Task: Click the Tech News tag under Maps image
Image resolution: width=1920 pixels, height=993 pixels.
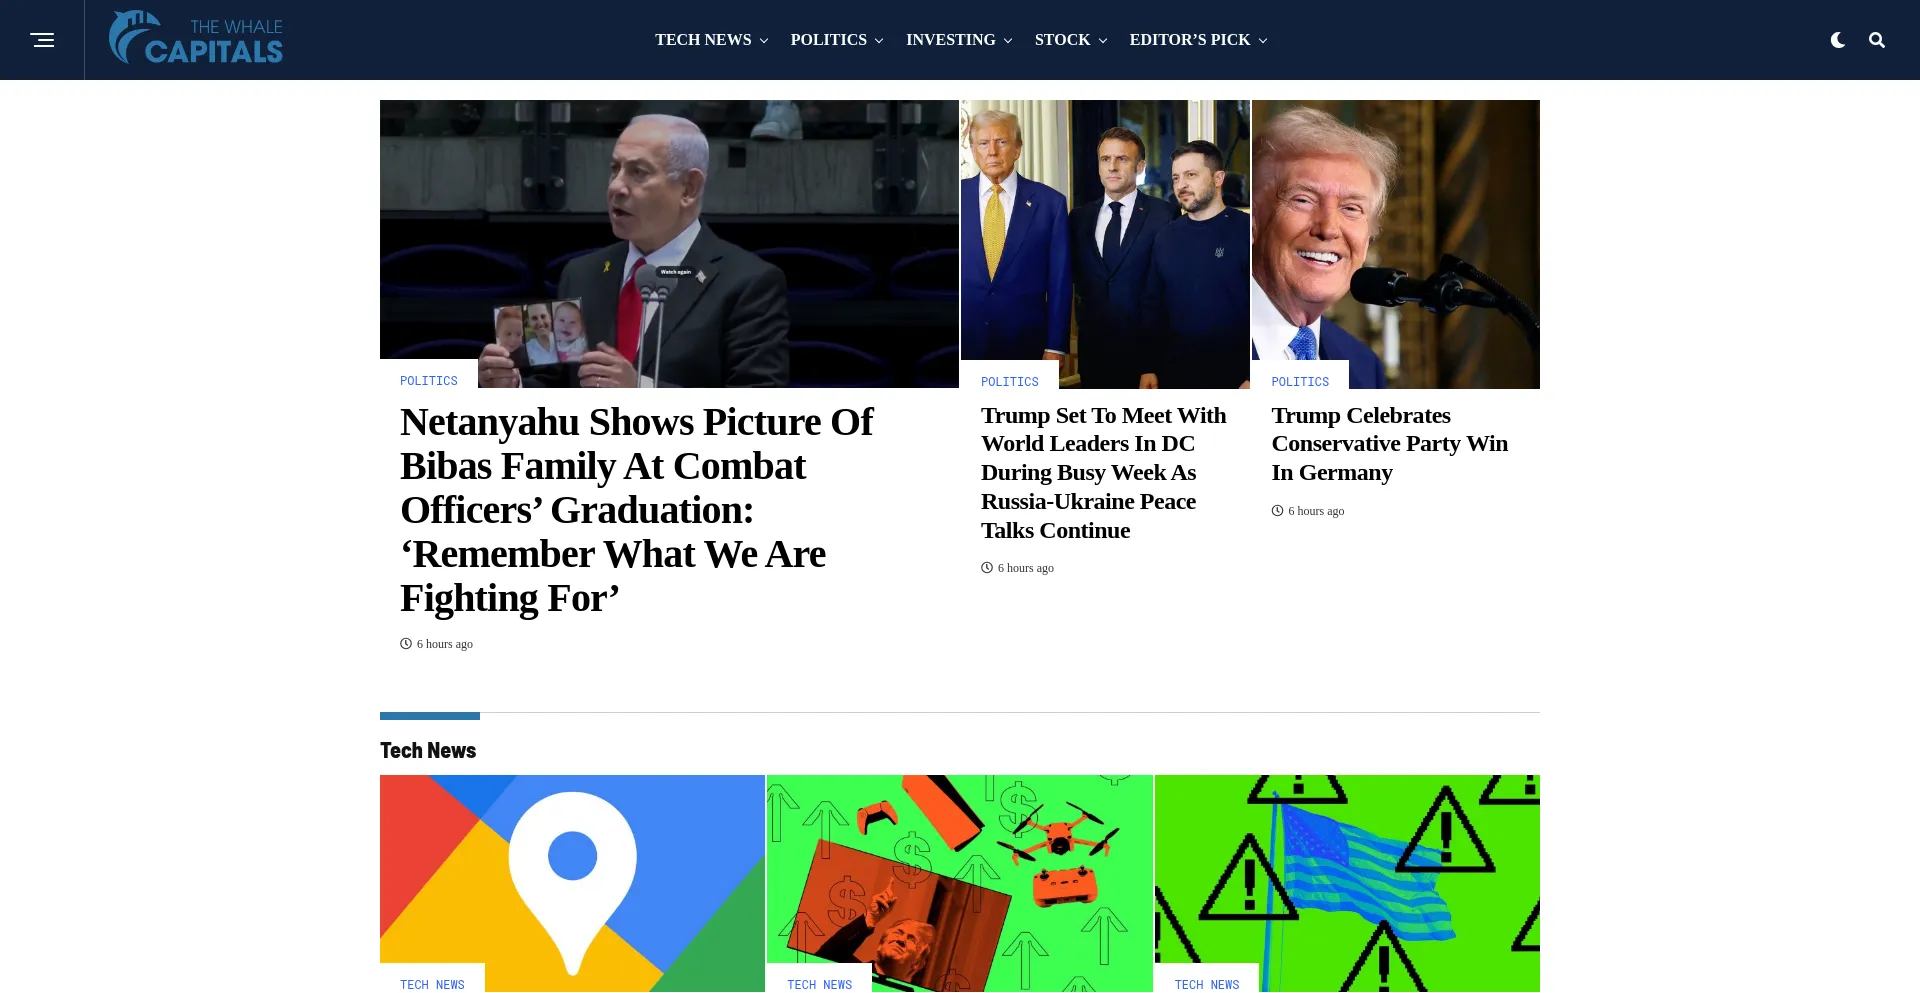Action: coord(432,984)
